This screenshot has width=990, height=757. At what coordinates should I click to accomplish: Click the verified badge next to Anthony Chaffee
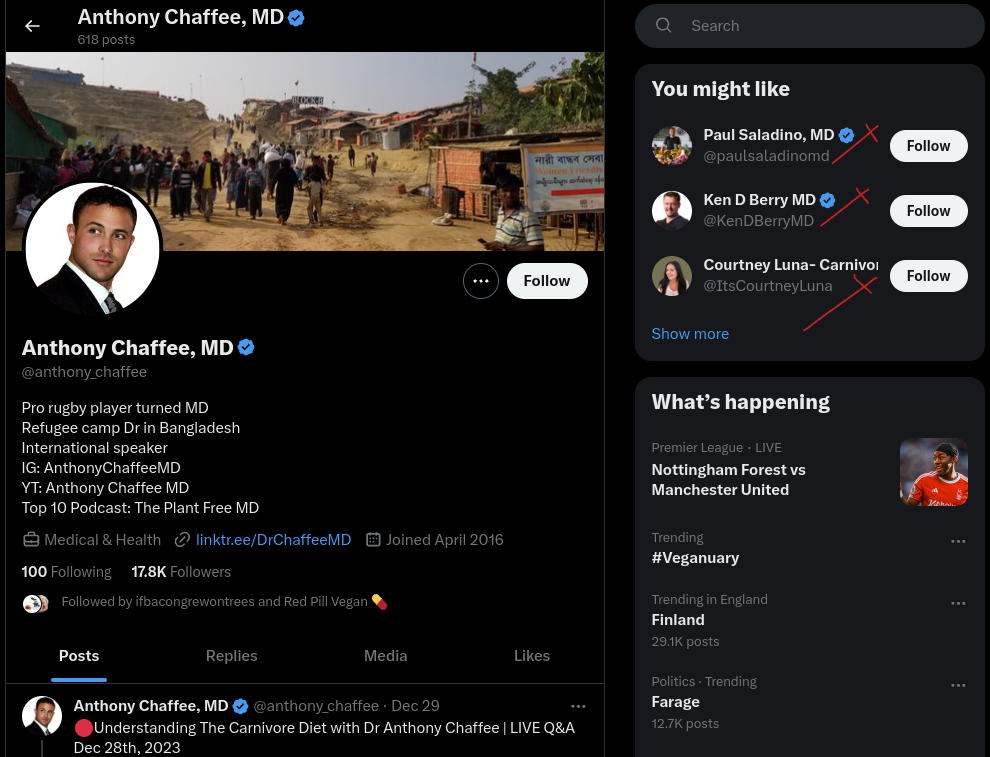coord(246,347)
